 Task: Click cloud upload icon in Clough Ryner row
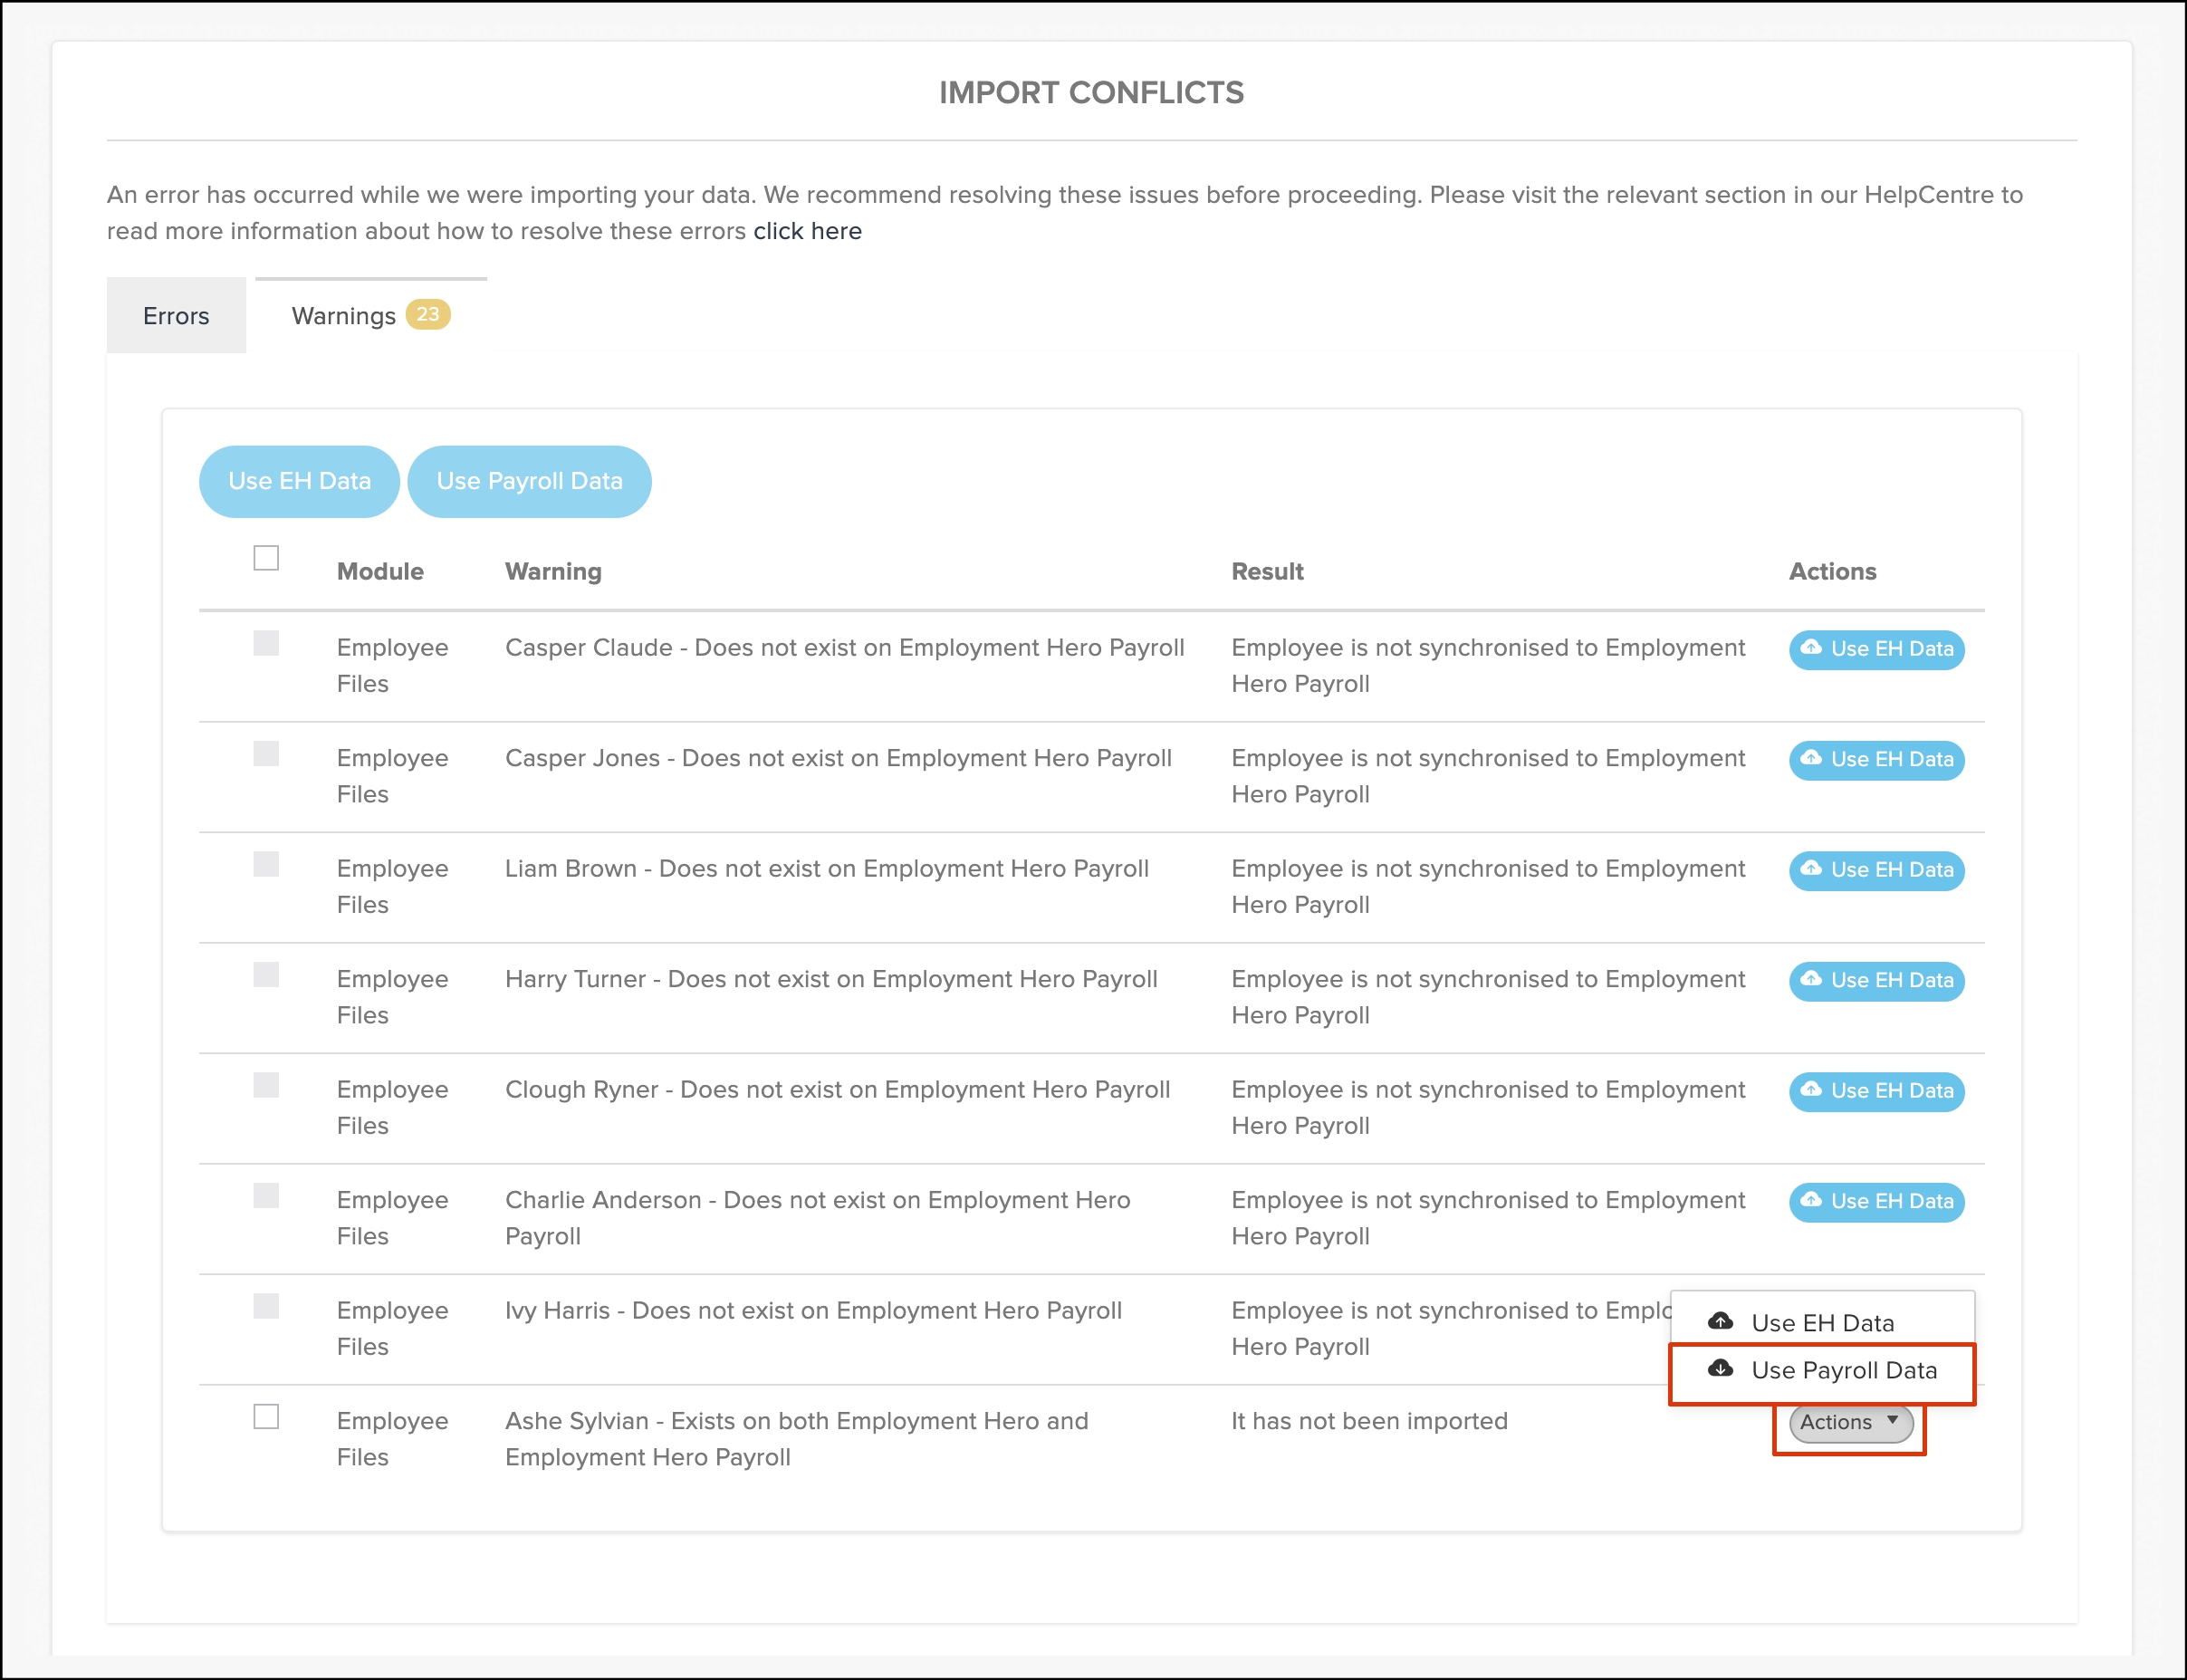pos(1810,1090)
